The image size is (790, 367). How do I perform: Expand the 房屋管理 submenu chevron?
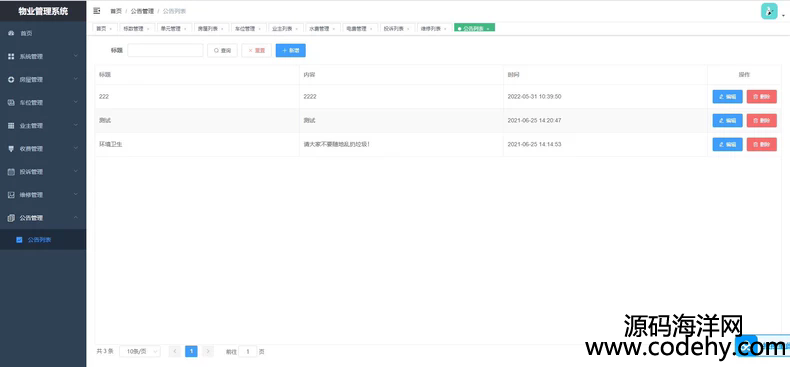(x=76, y=79)
